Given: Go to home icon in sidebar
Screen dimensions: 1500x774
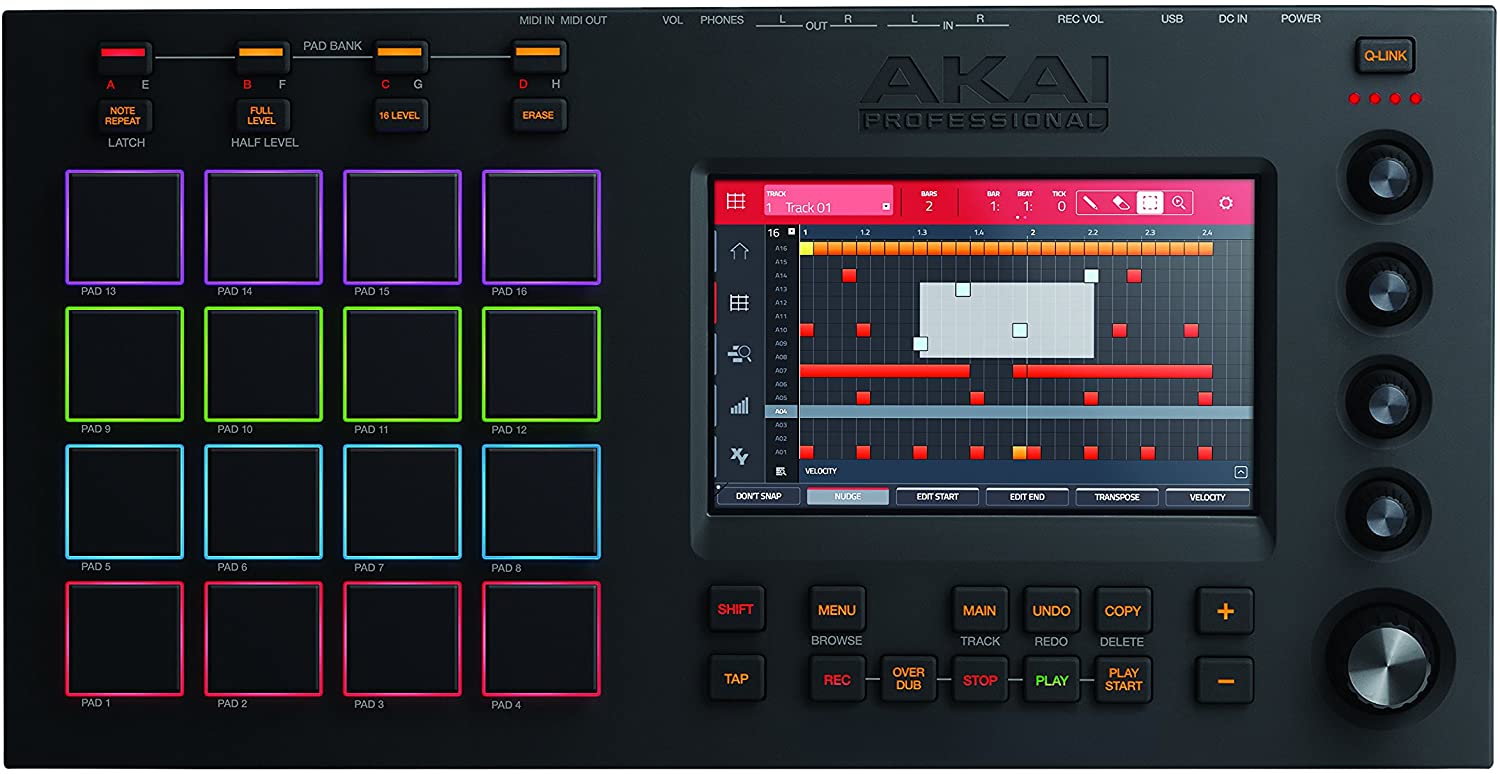Looking at the screenshot, I should 739,252.
